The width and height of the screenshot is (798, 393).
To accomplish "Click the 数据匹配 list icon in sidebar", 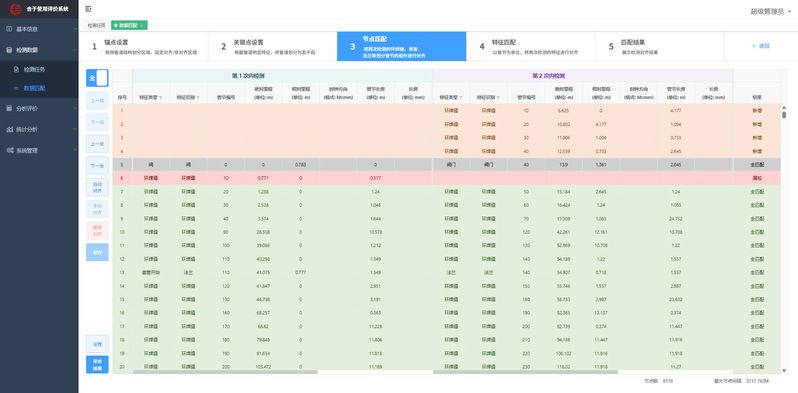I will point(16,89).
